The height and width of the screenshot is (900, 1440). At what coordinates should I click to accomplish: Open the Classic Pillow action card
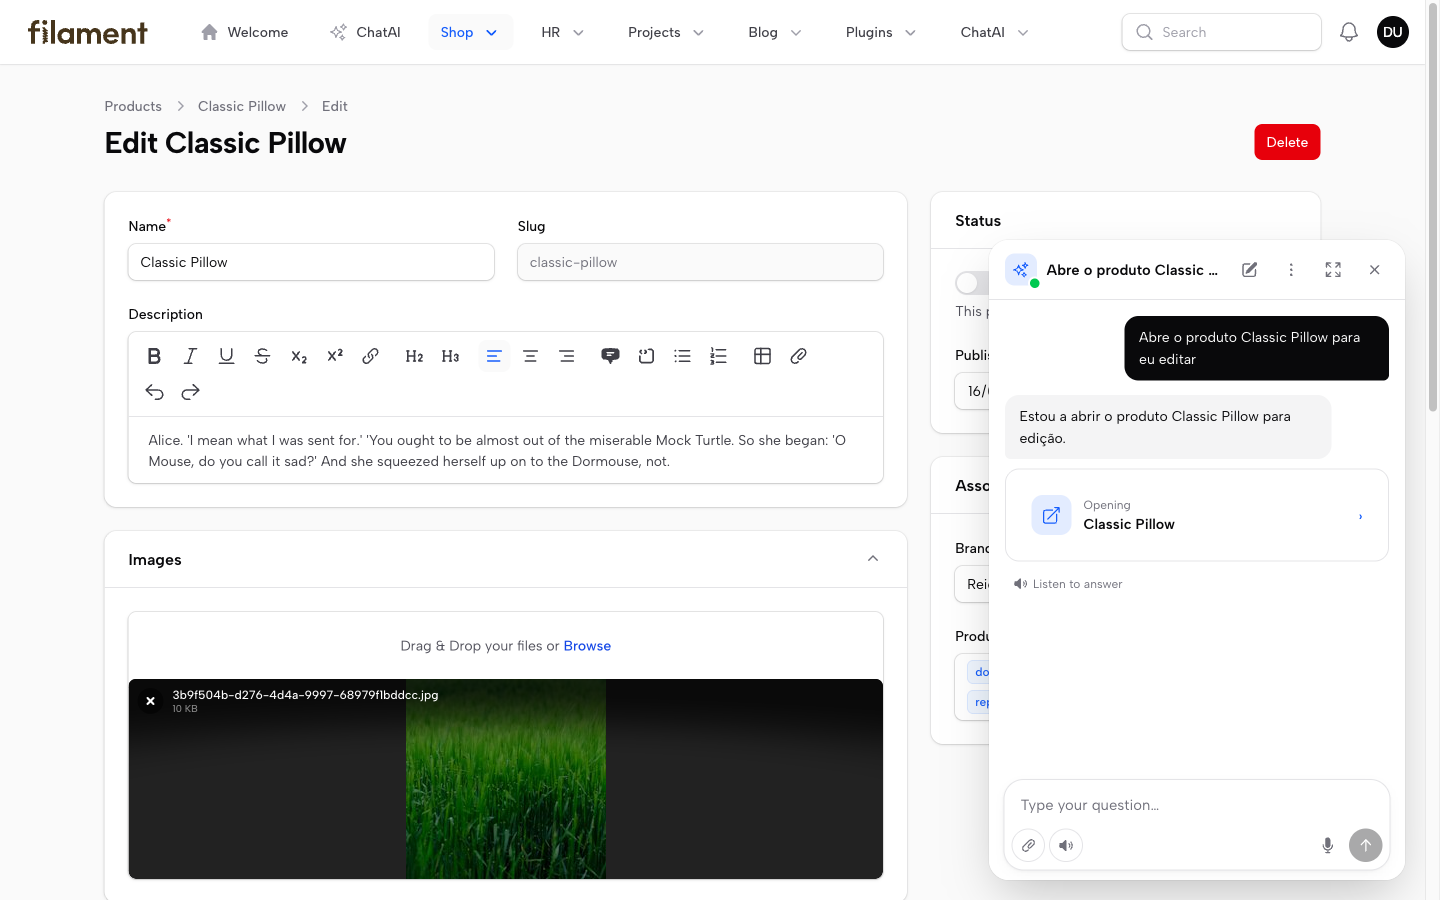(1197, 515)
